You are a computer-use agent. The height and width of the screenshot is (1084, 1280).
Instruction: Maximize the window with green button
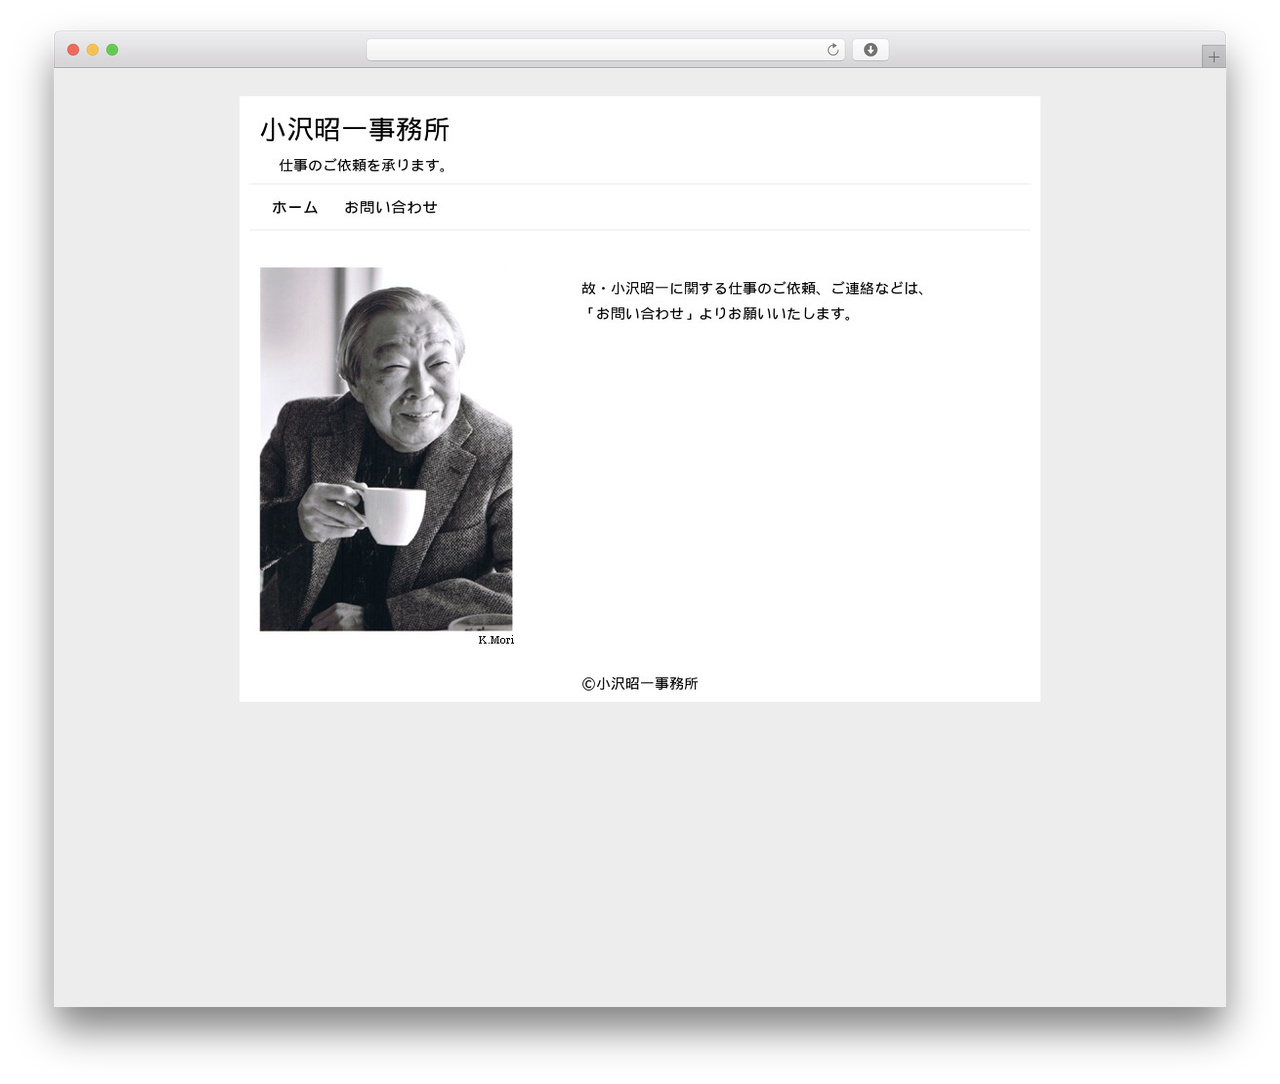[112, 50]
